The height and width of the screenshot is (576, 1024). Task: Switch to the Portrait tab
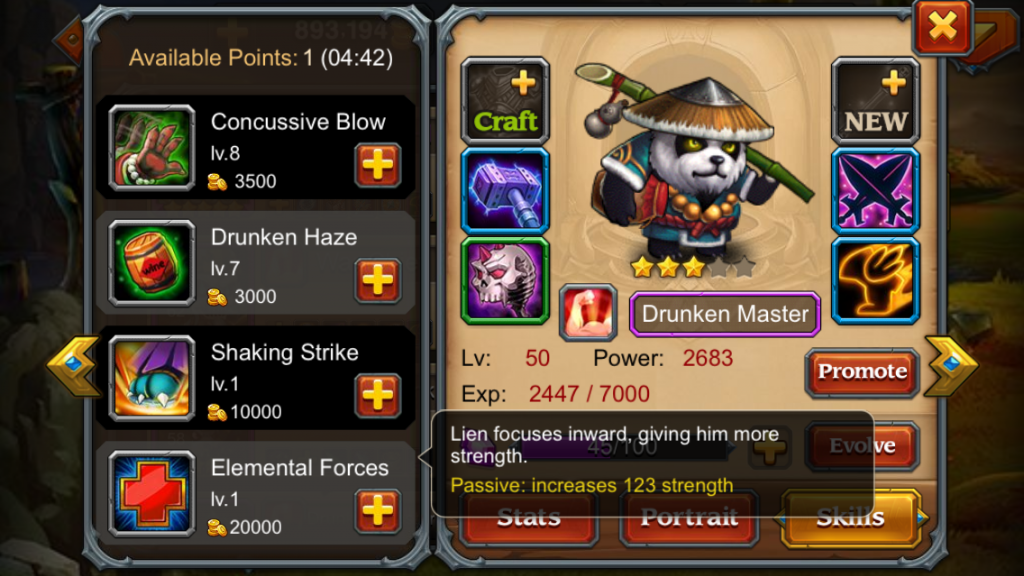tap(690, 519)
